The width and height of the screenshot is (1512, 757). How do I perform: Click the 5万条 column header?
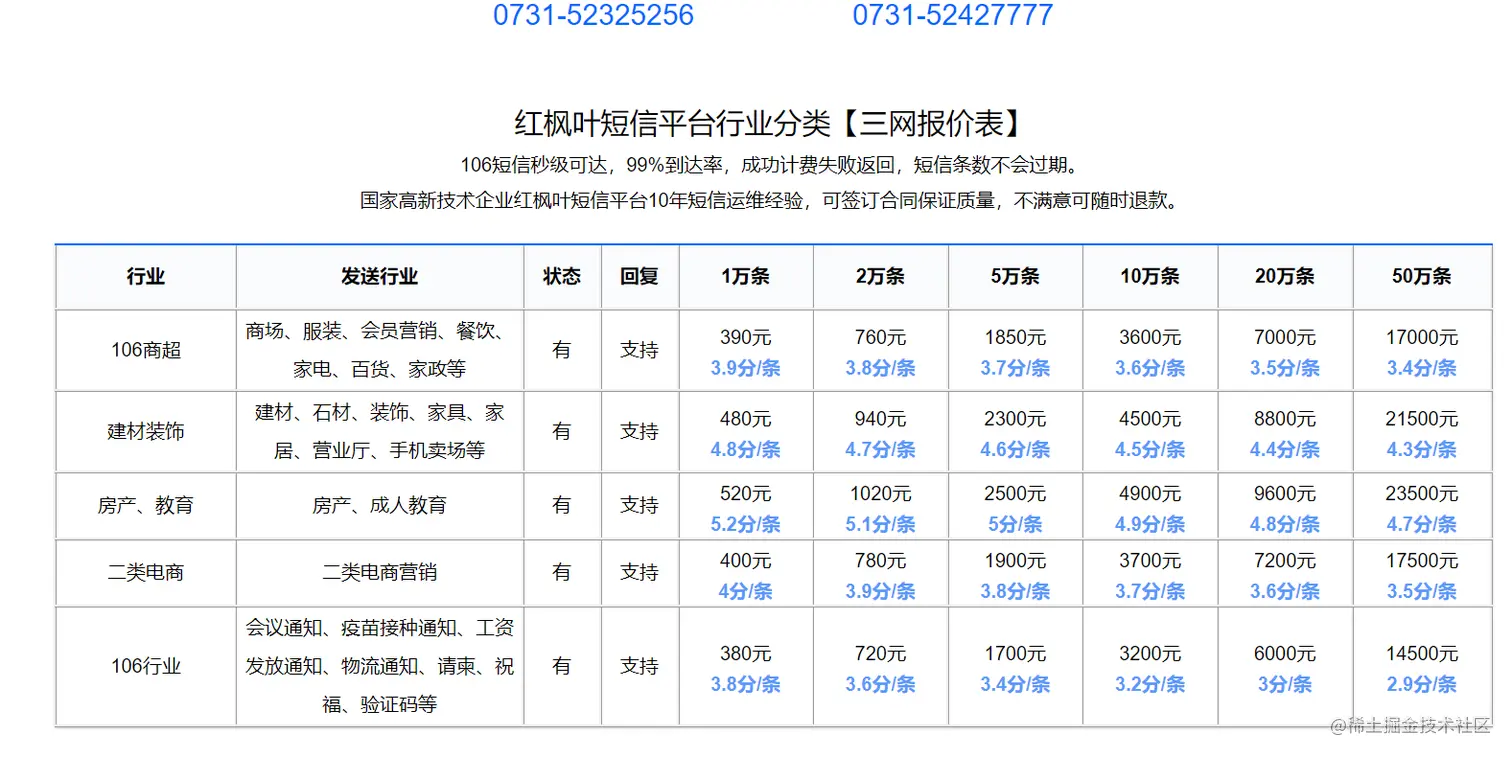tap(1015, 277)
